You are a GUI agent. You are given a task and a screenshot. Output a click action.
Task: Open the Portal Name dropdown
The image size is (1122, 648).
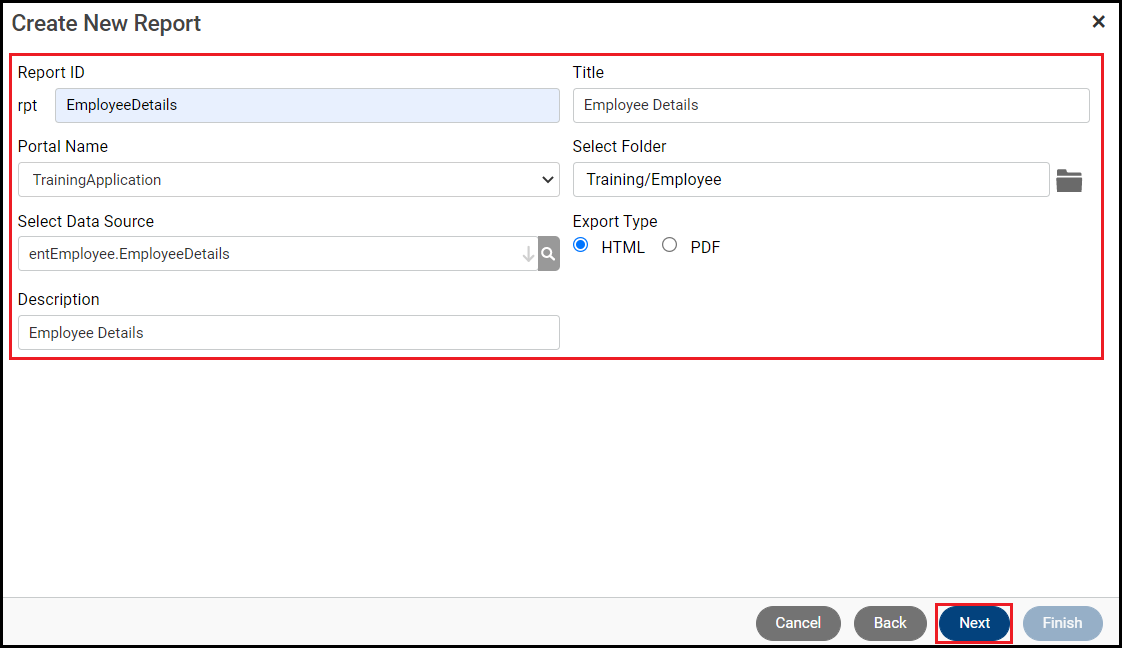288,180
